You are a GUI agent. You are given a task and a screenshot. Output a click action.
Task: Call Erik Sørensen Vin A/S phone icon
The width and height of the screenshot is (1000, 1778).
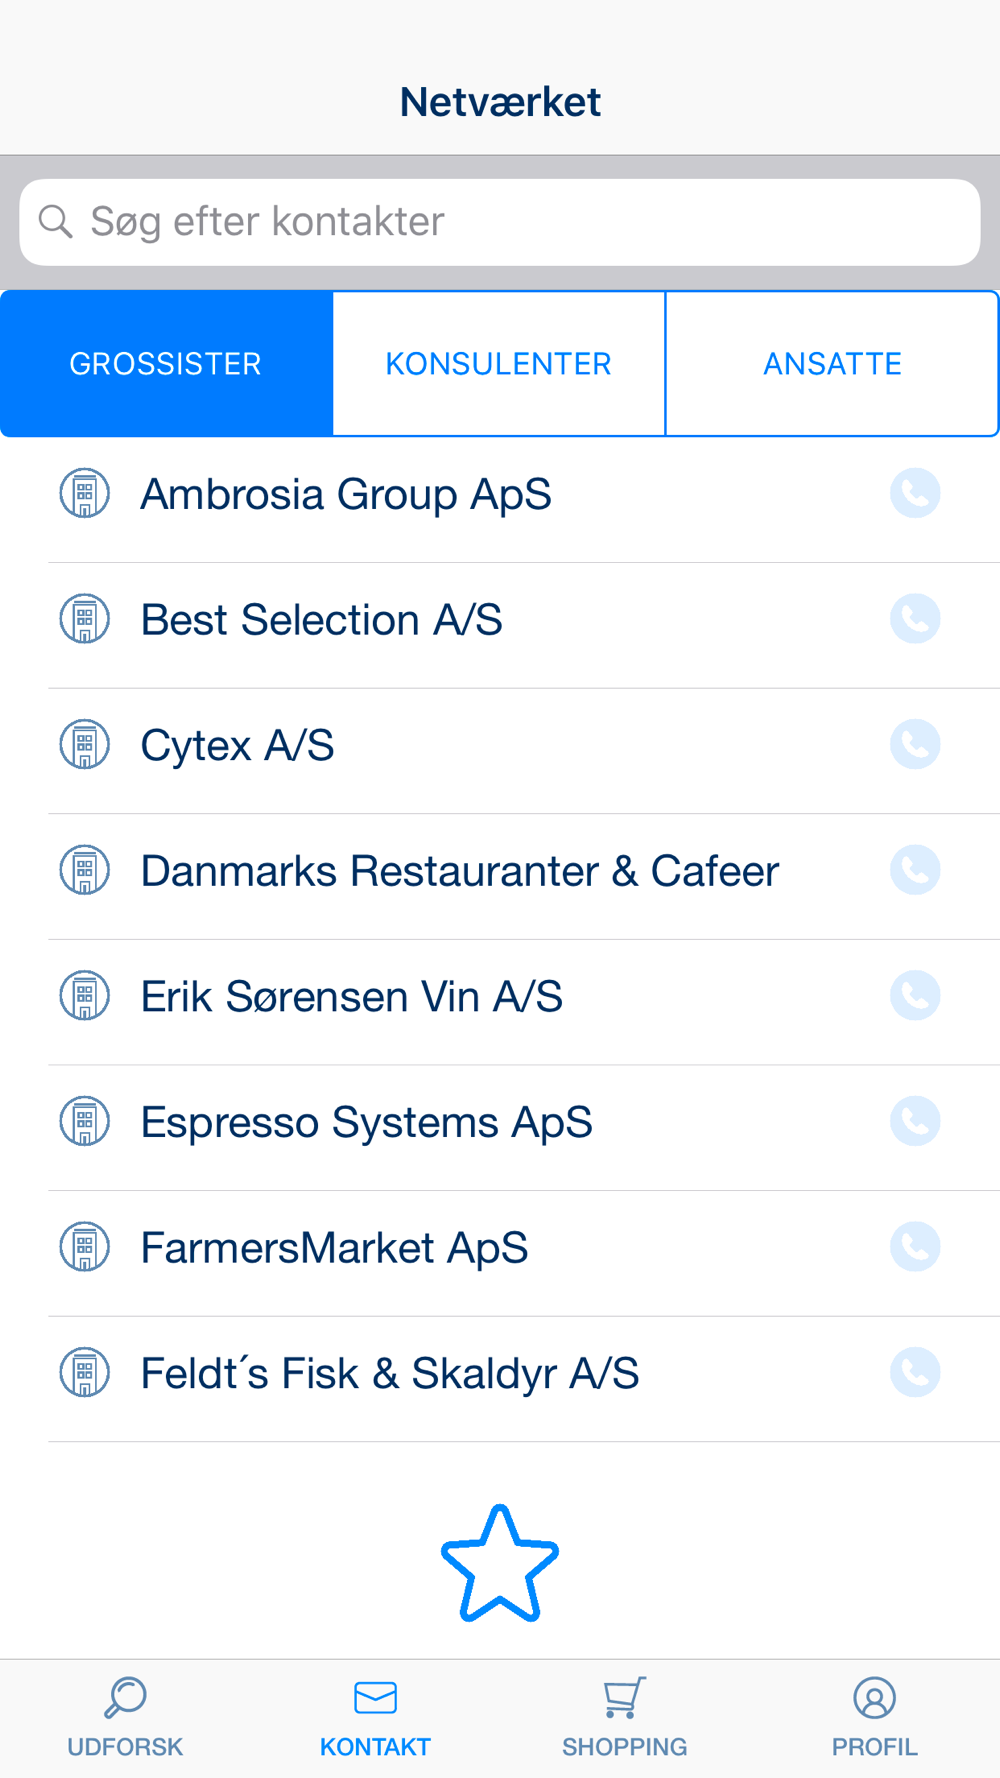point(915,996)
